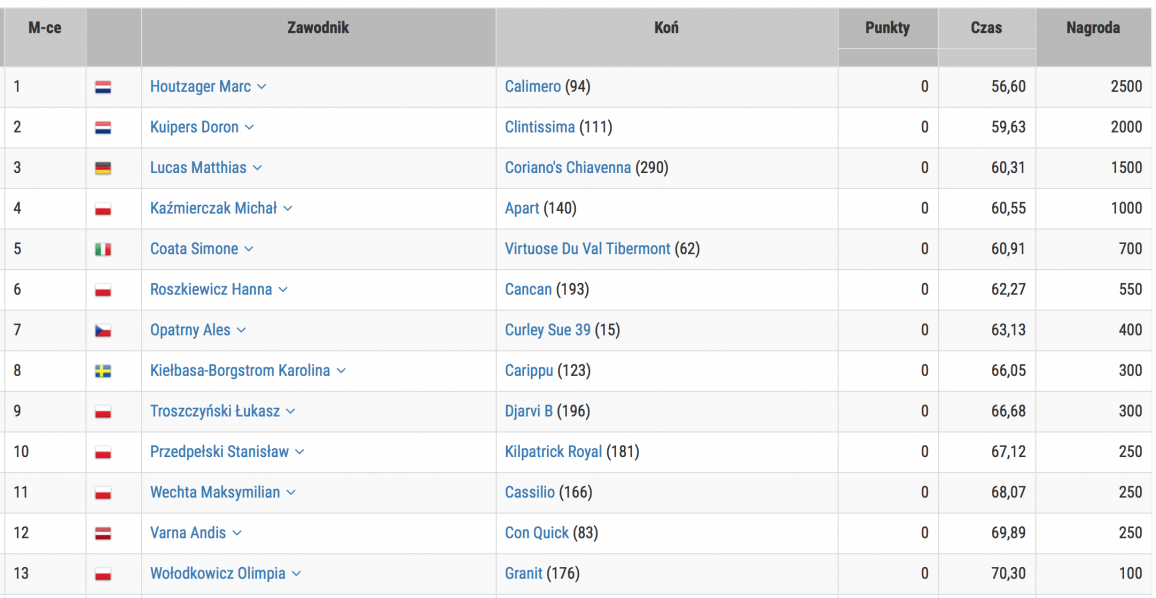Expand details chevron for Houtzager Marc

(262, 87)
